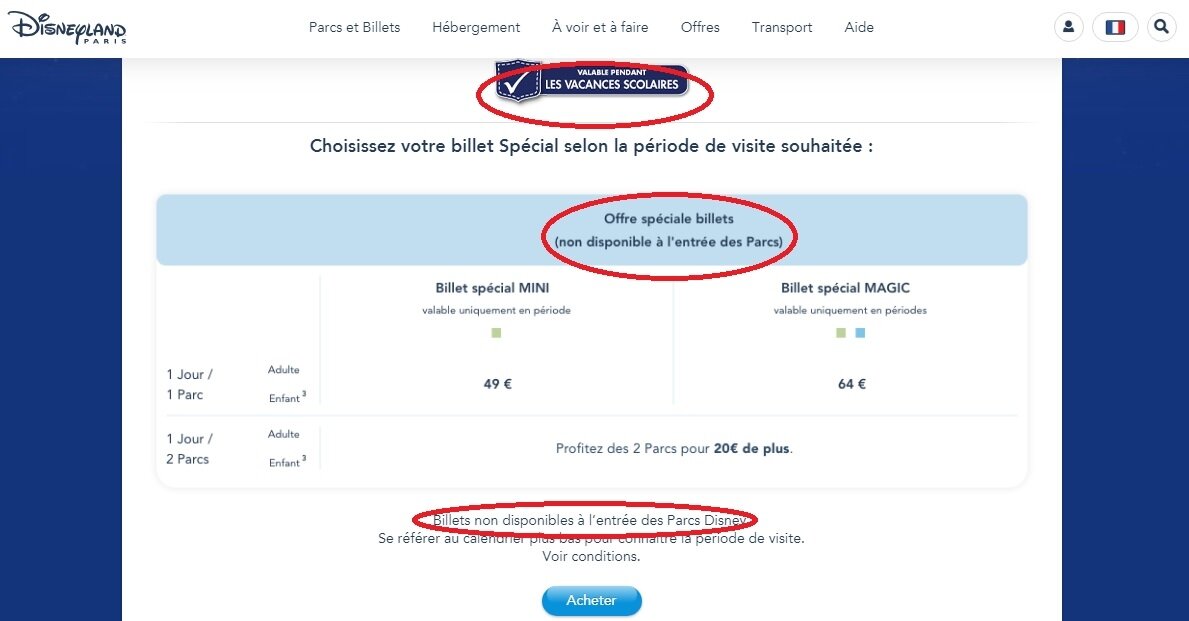Click the Disneyland Paris logo

pos(67,27)
